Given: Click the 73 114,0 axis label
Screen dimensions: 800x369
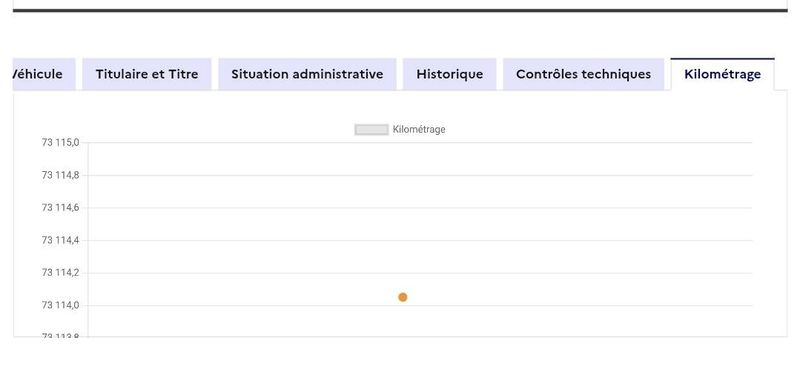Looking at the screenshot, I should [x=60, y=305].
